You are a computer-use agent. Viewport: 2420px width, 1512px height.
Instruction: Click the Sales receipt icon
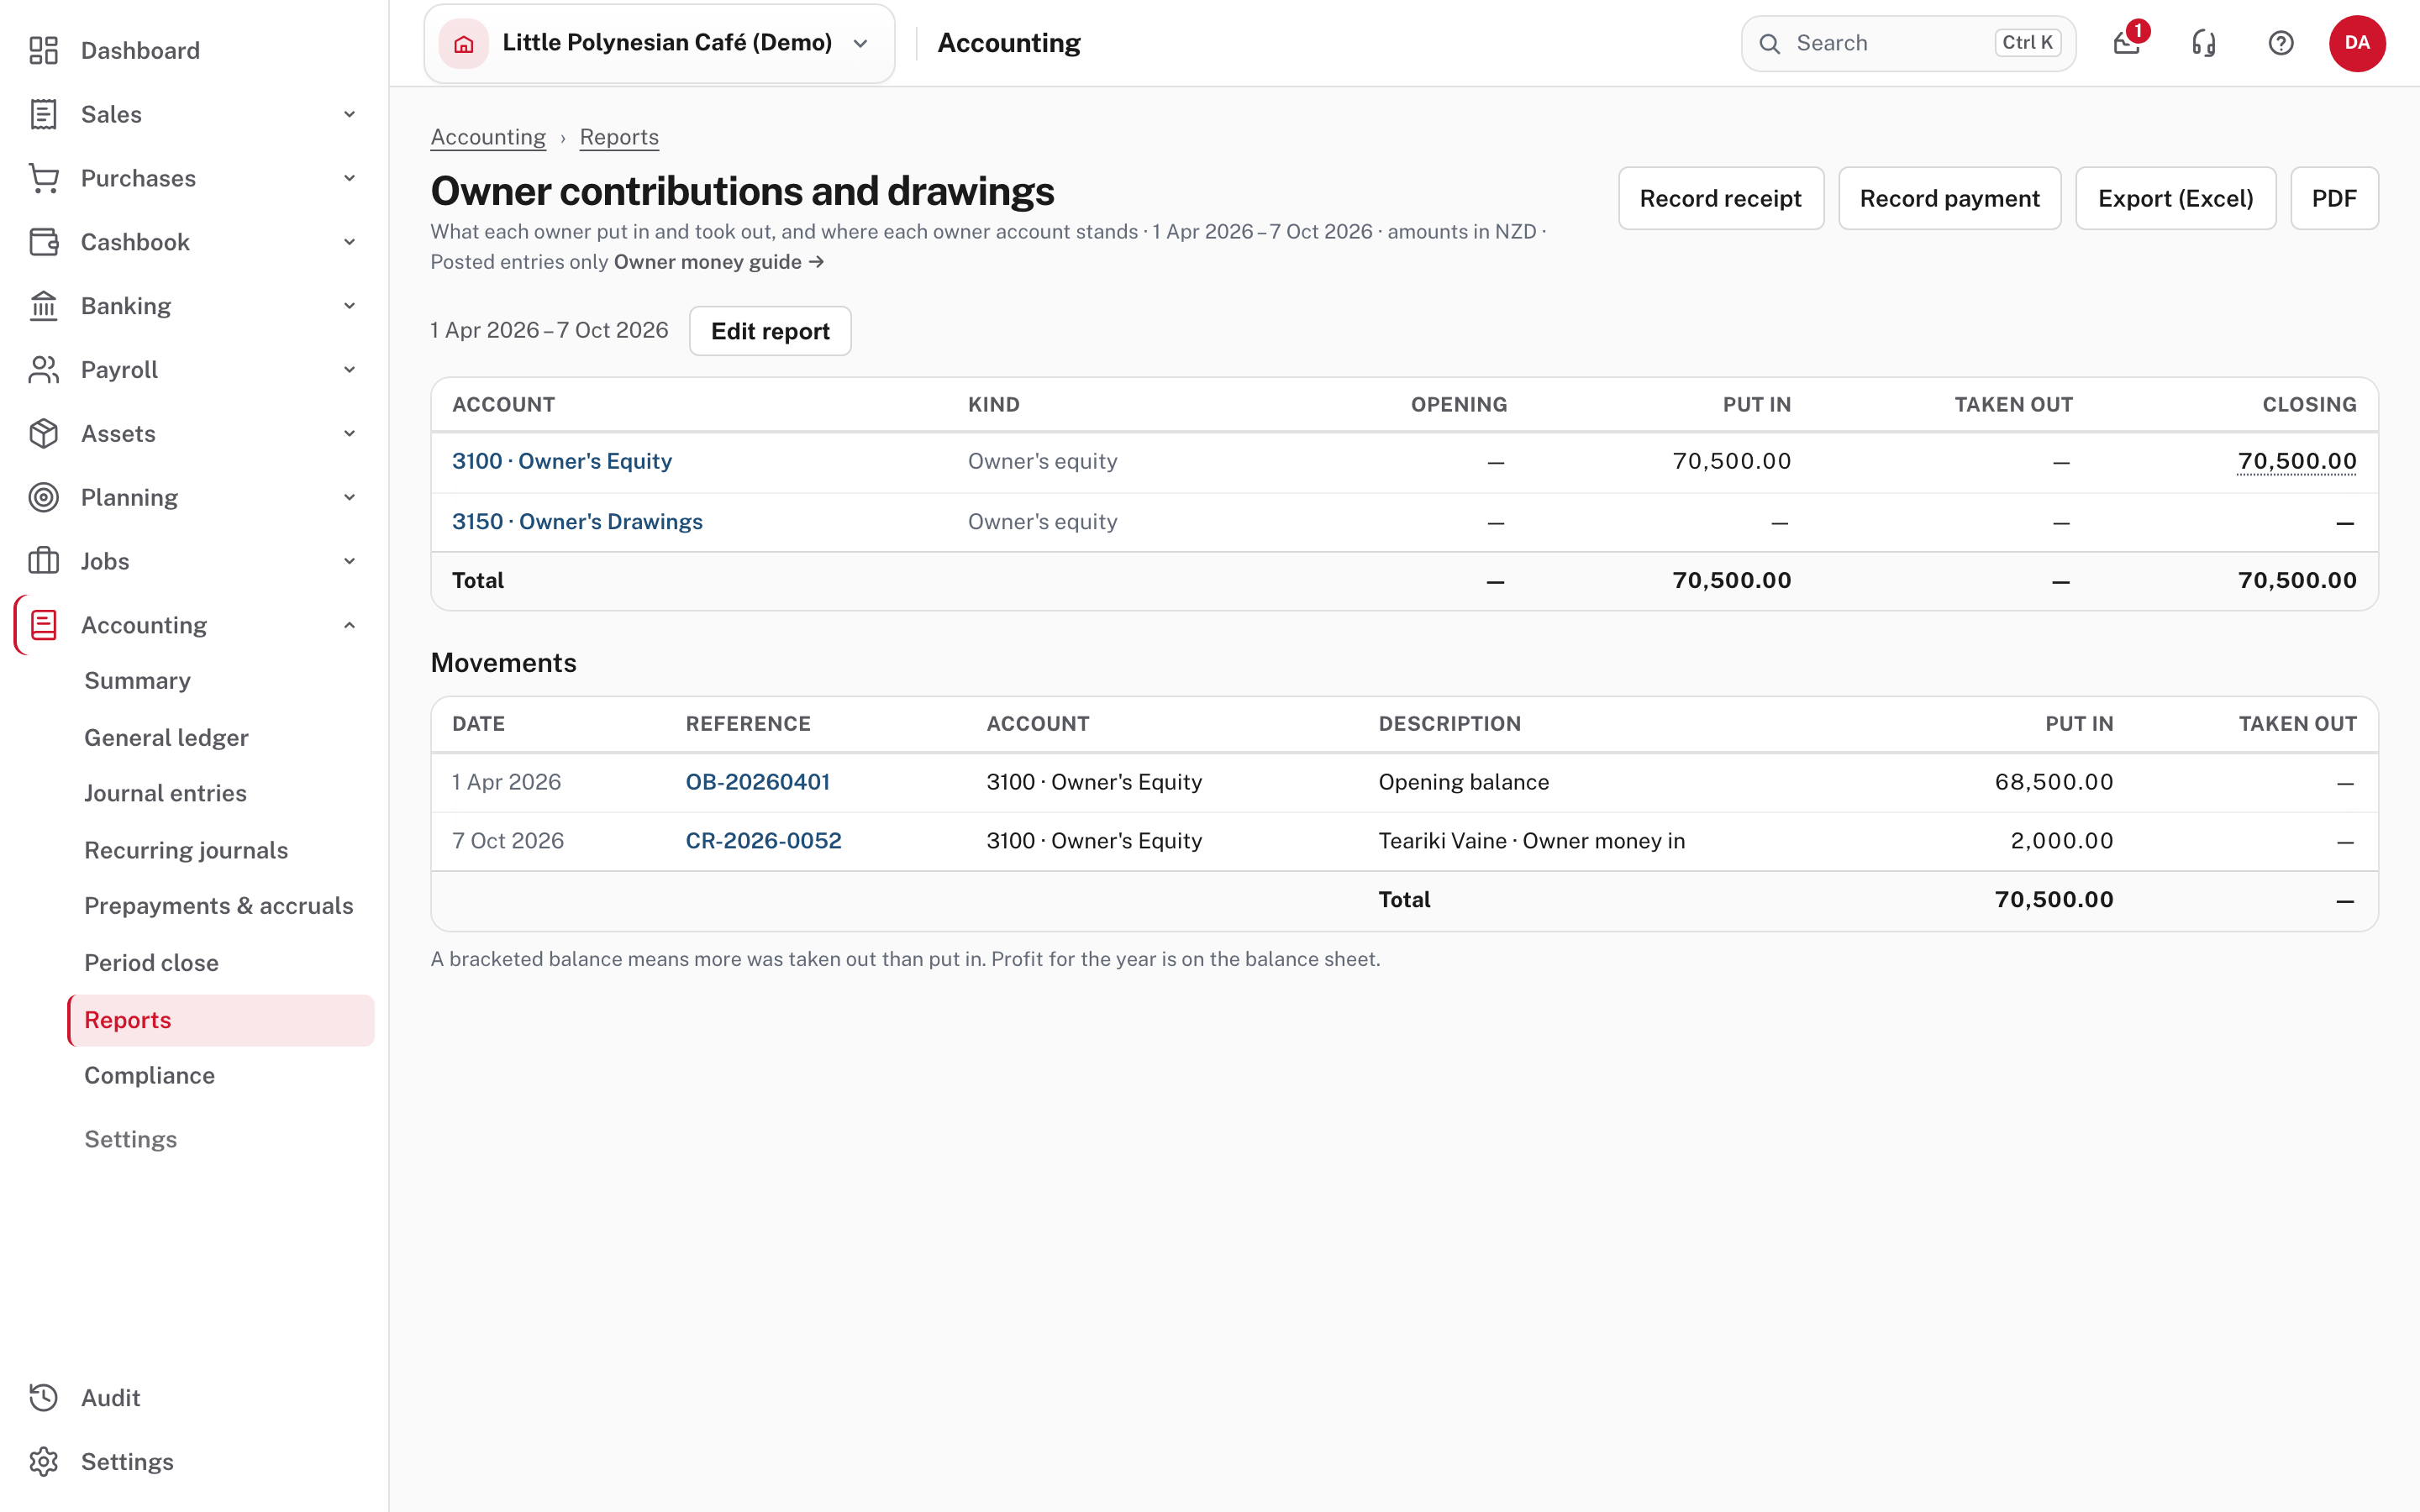(x=44, y=114)
